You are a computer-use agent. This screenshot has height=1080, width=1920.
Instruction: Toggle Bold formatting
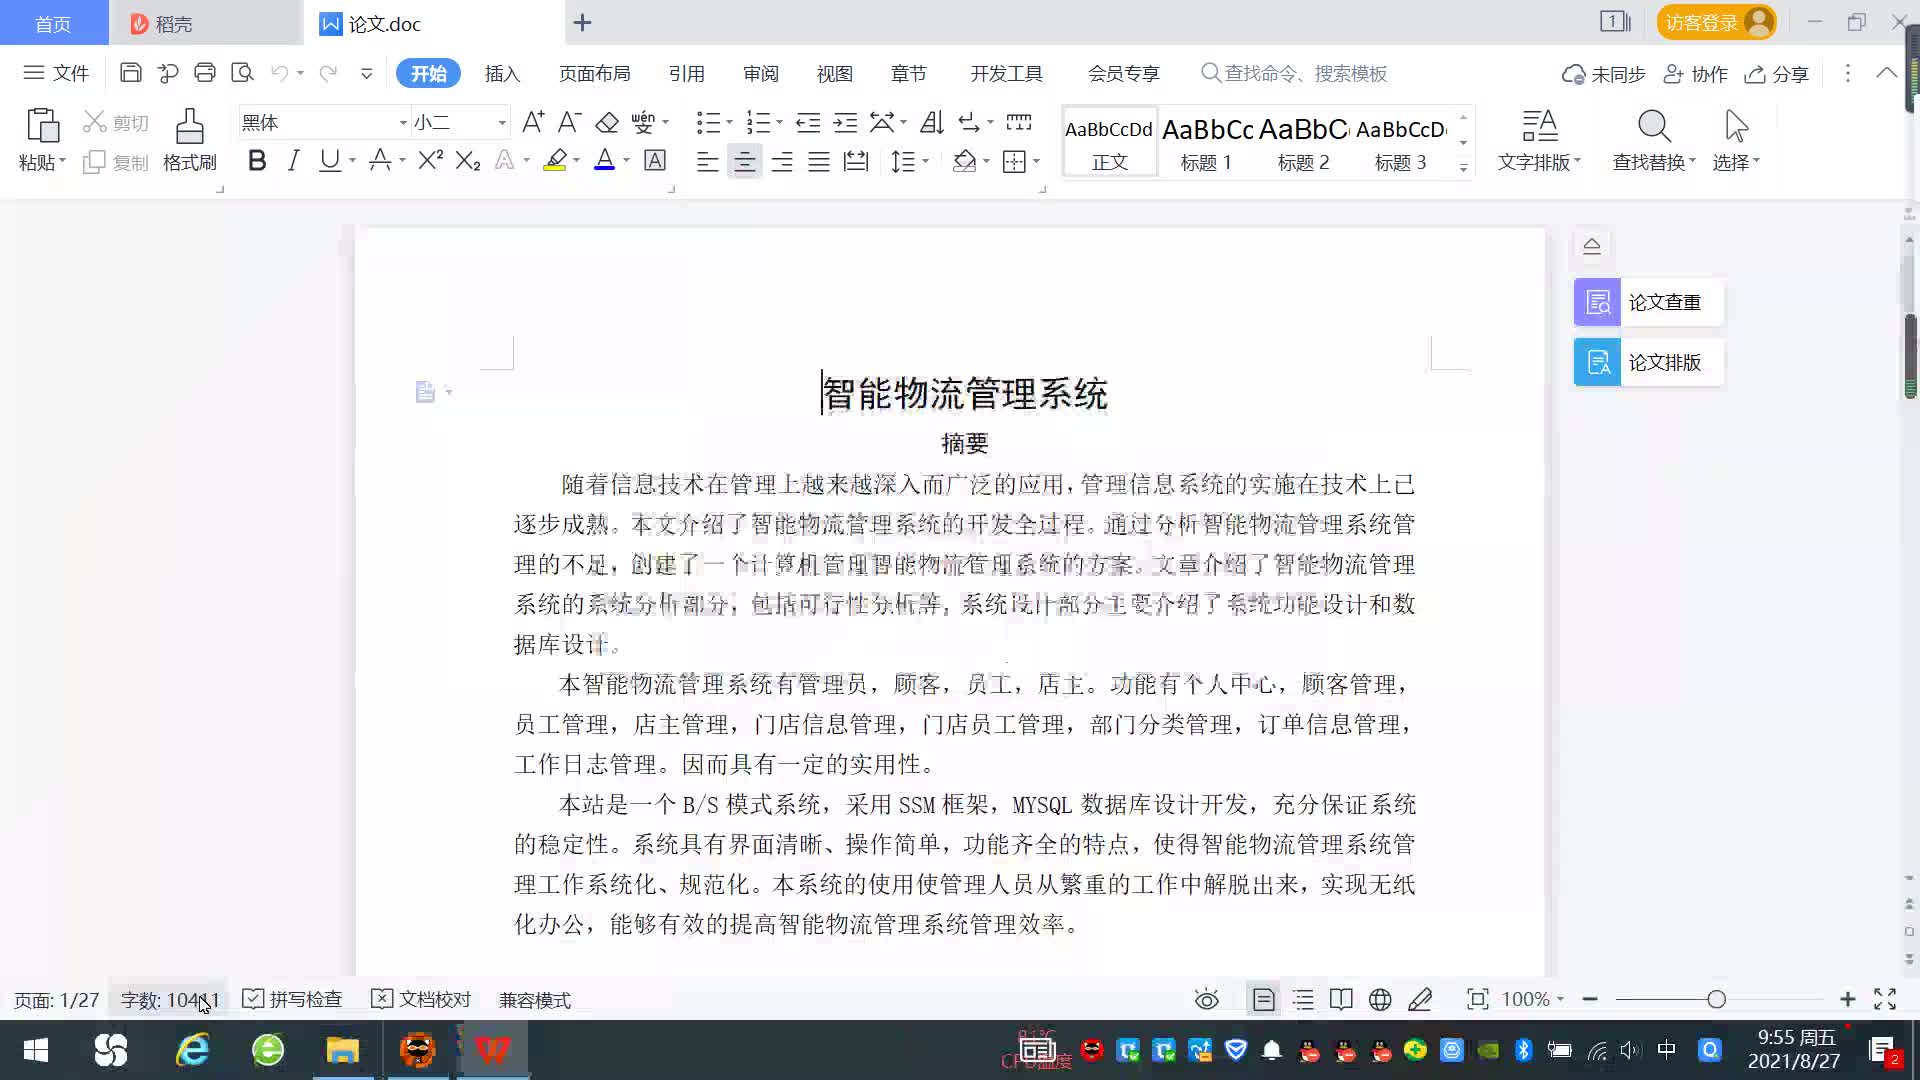pyautogui.click(x=257, y=160)
